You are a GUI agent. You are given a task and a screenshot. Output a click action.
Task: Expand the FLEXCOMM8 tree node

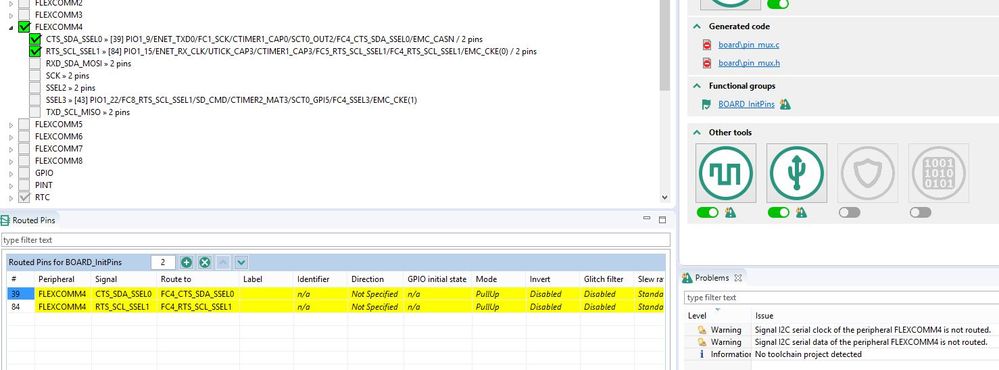pyautogui.click(x=11, y=161)
